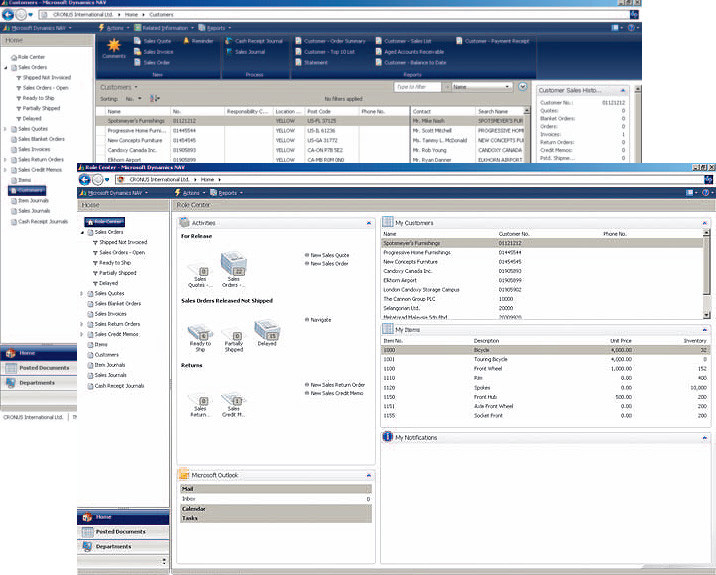Run Customer - Balance to Date report
The image size is (716, 575).
[411, 63]
